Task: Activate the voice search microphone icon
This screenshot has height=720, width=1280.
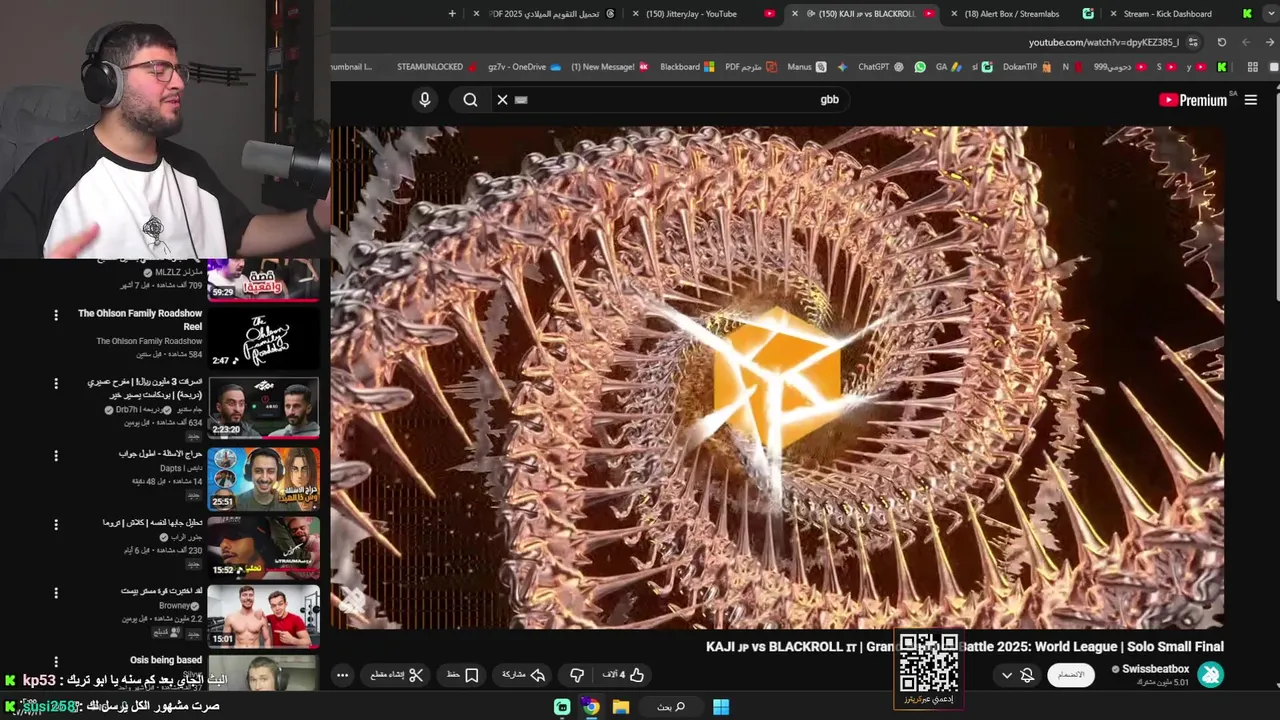Action: 425,100
